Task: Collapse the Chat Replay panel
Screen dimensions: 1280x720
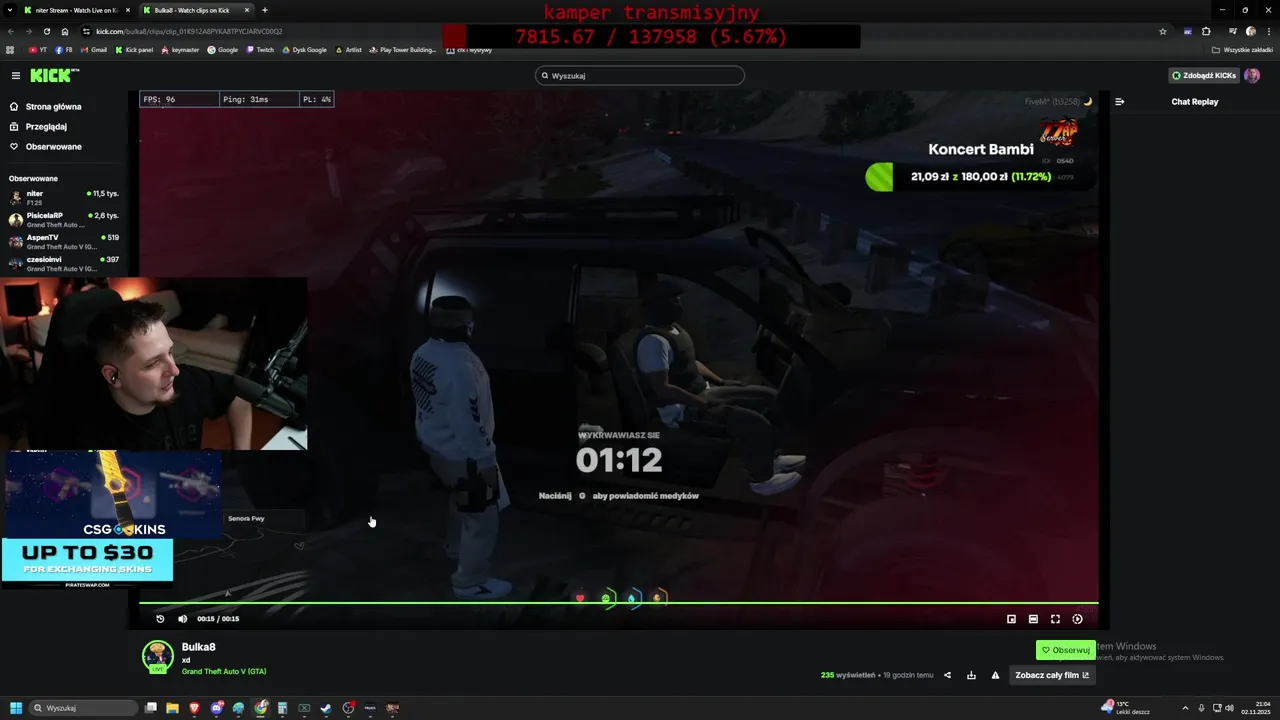Action: (1119, 101)
